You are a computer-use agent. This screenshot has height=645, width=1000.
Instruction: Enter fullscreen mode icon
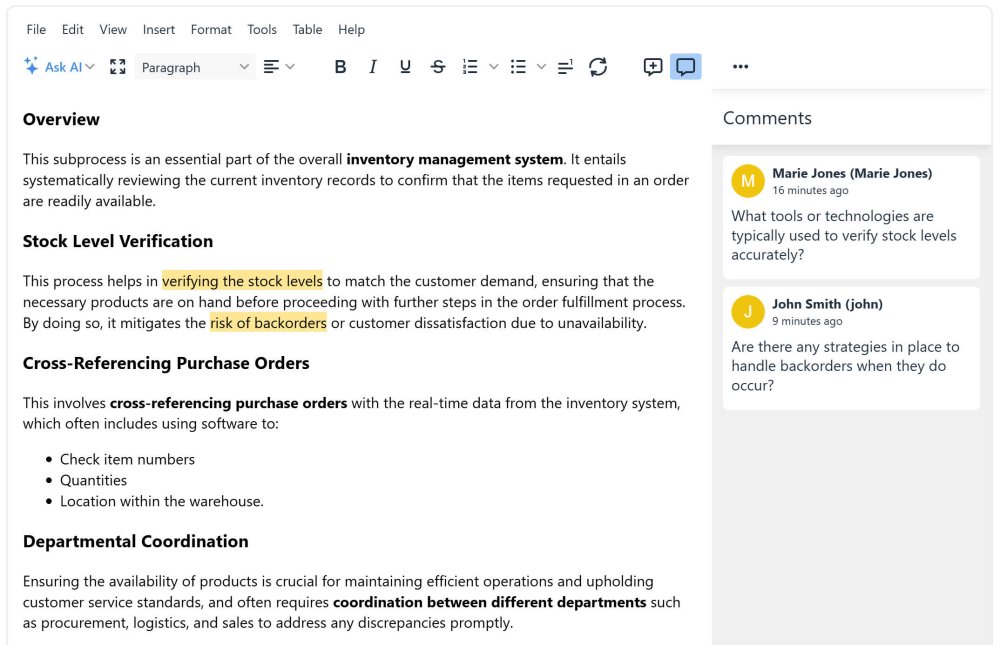117,67
